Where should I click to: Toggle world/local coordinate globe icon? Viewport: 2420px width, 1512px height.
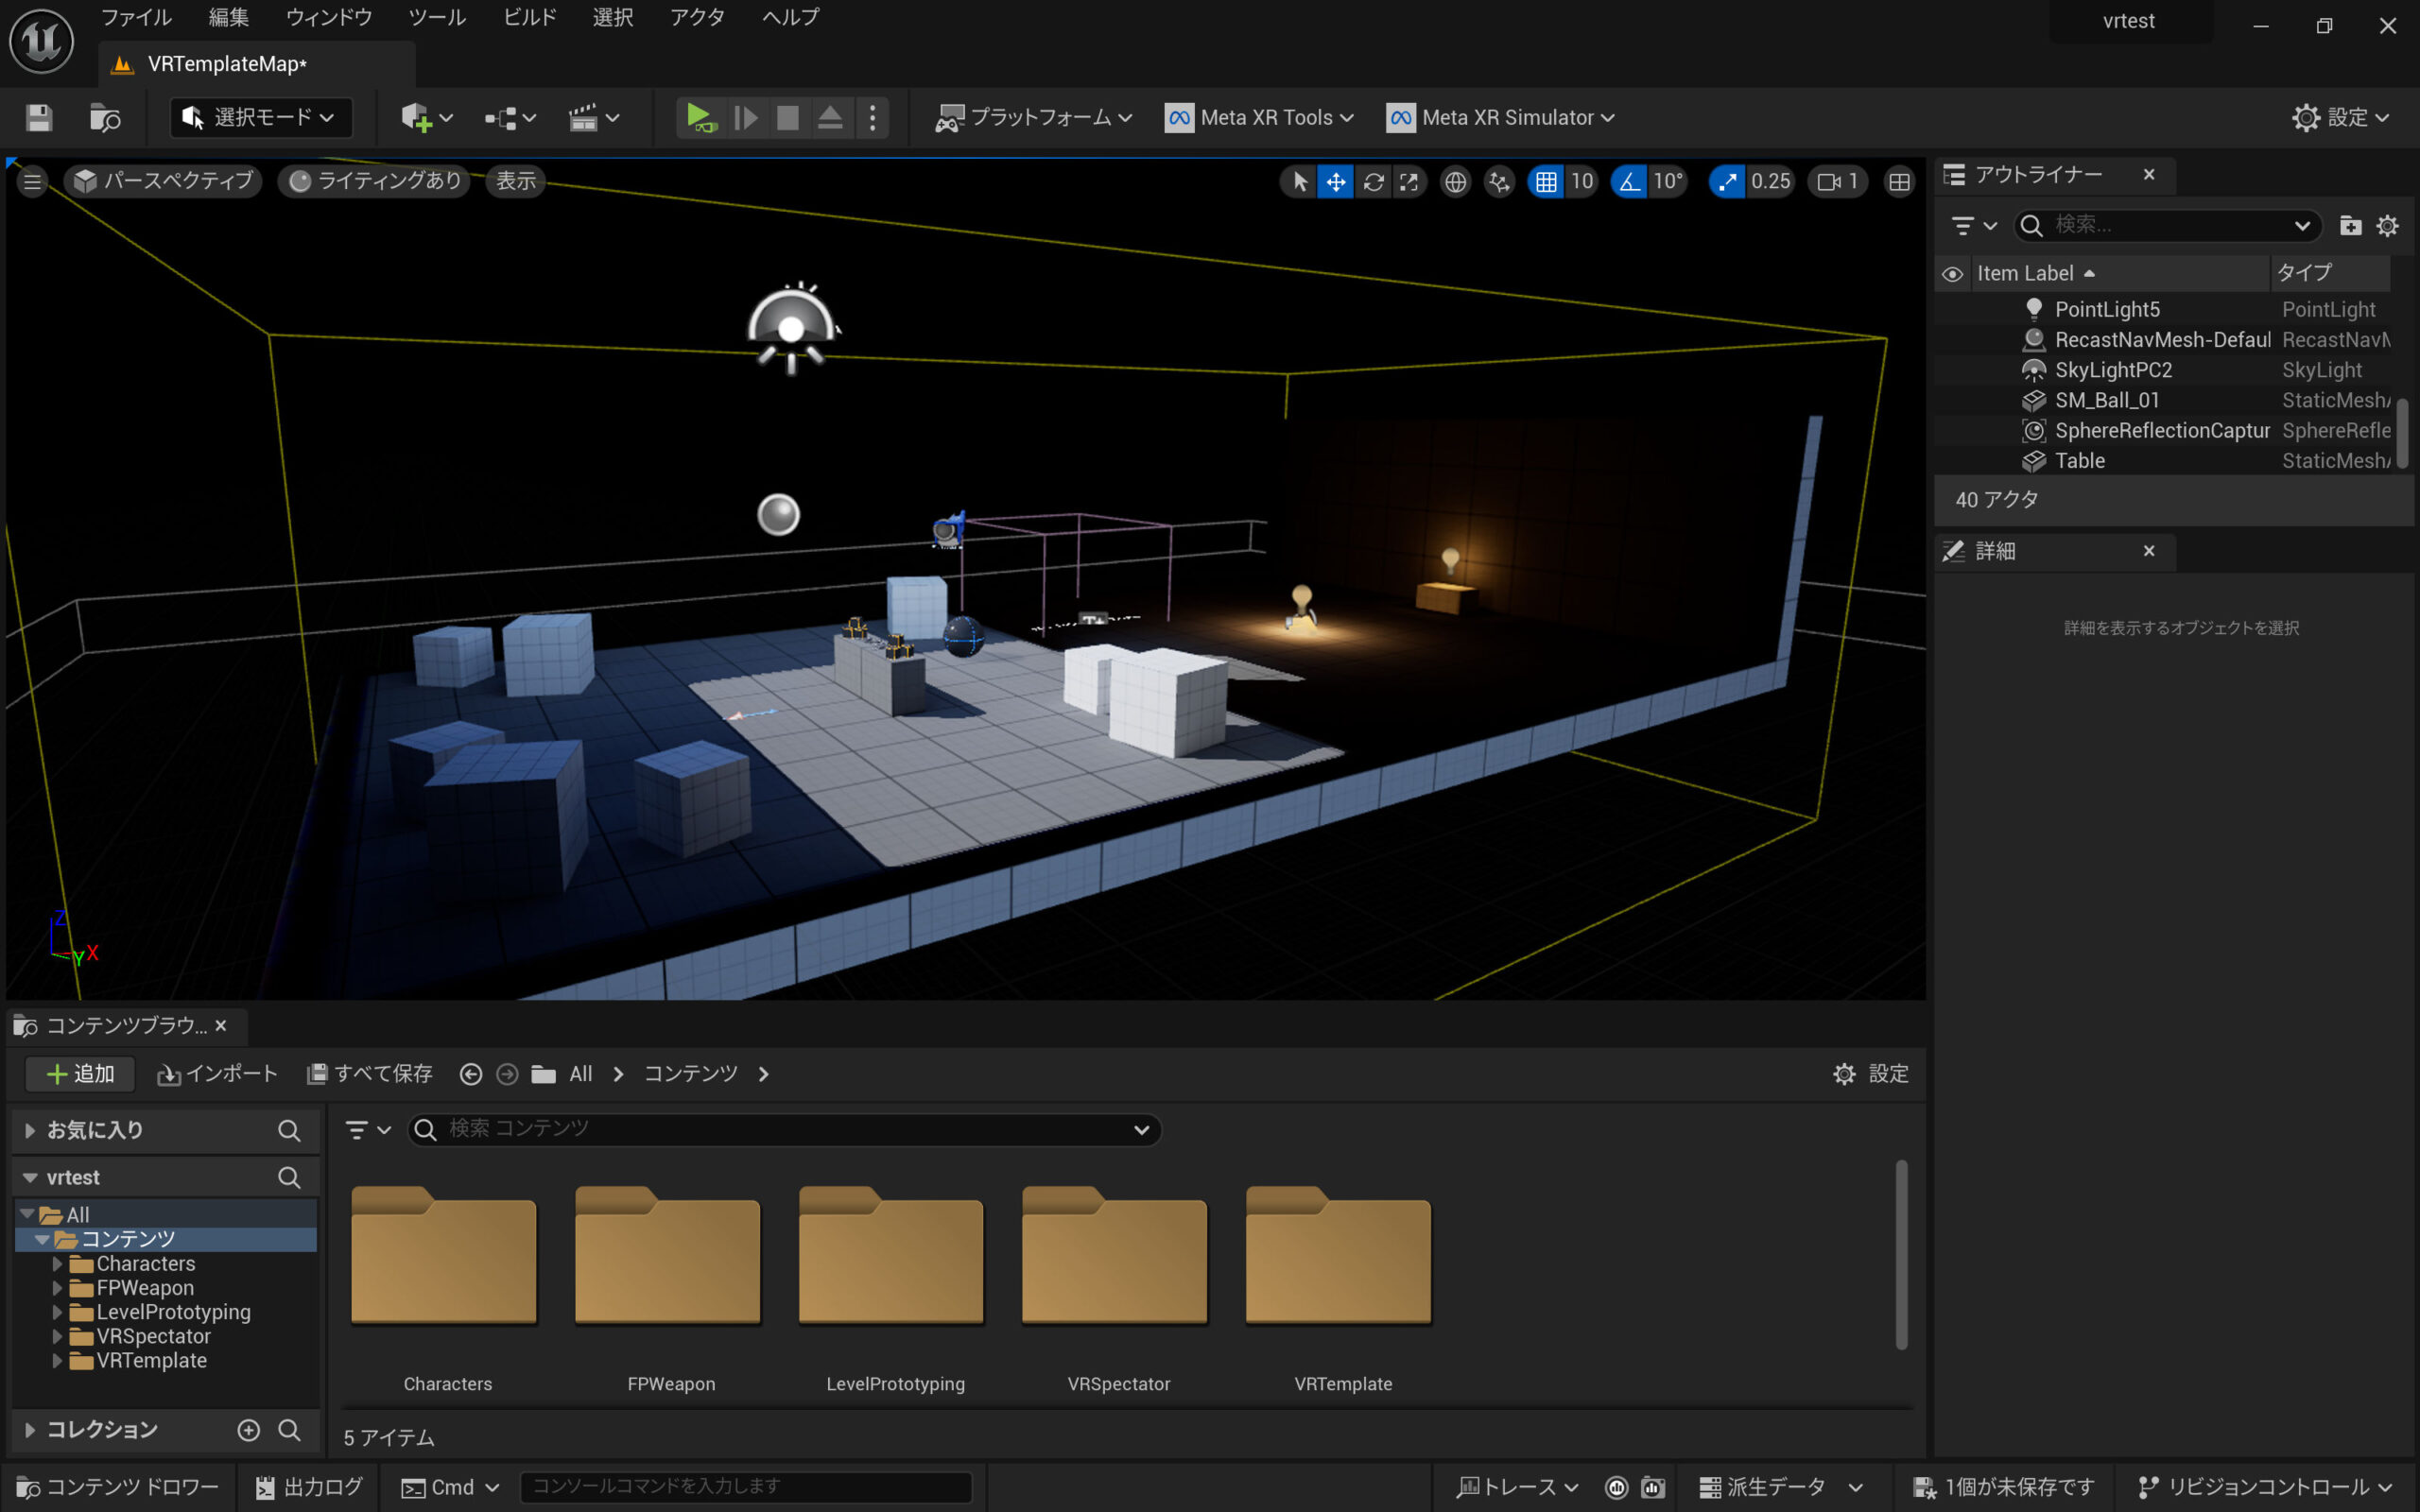(1455, 181)
